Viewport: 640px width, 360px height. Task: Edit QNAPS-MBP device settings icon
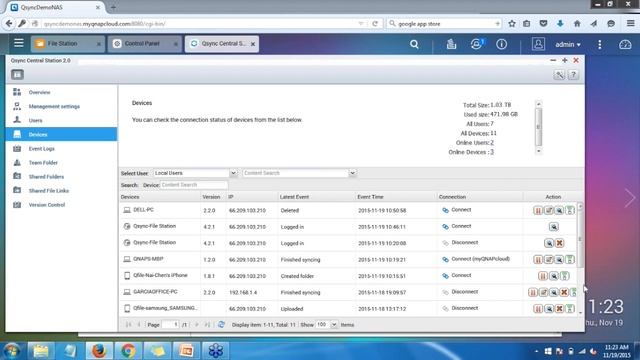[x=549, y=260]
